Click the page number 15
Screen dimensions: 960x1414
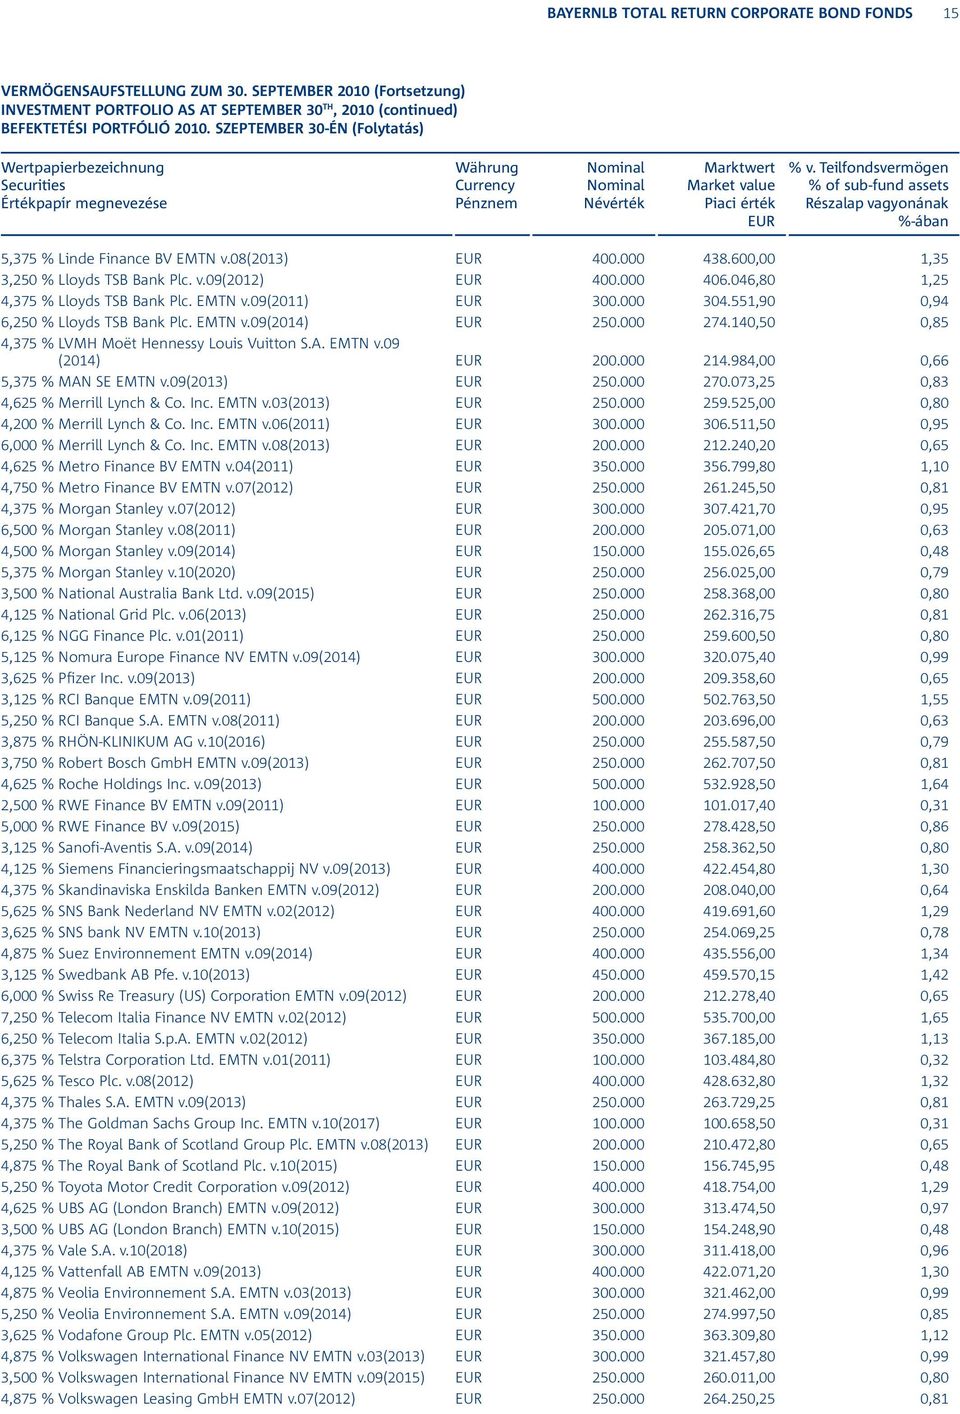pos(950,13)
